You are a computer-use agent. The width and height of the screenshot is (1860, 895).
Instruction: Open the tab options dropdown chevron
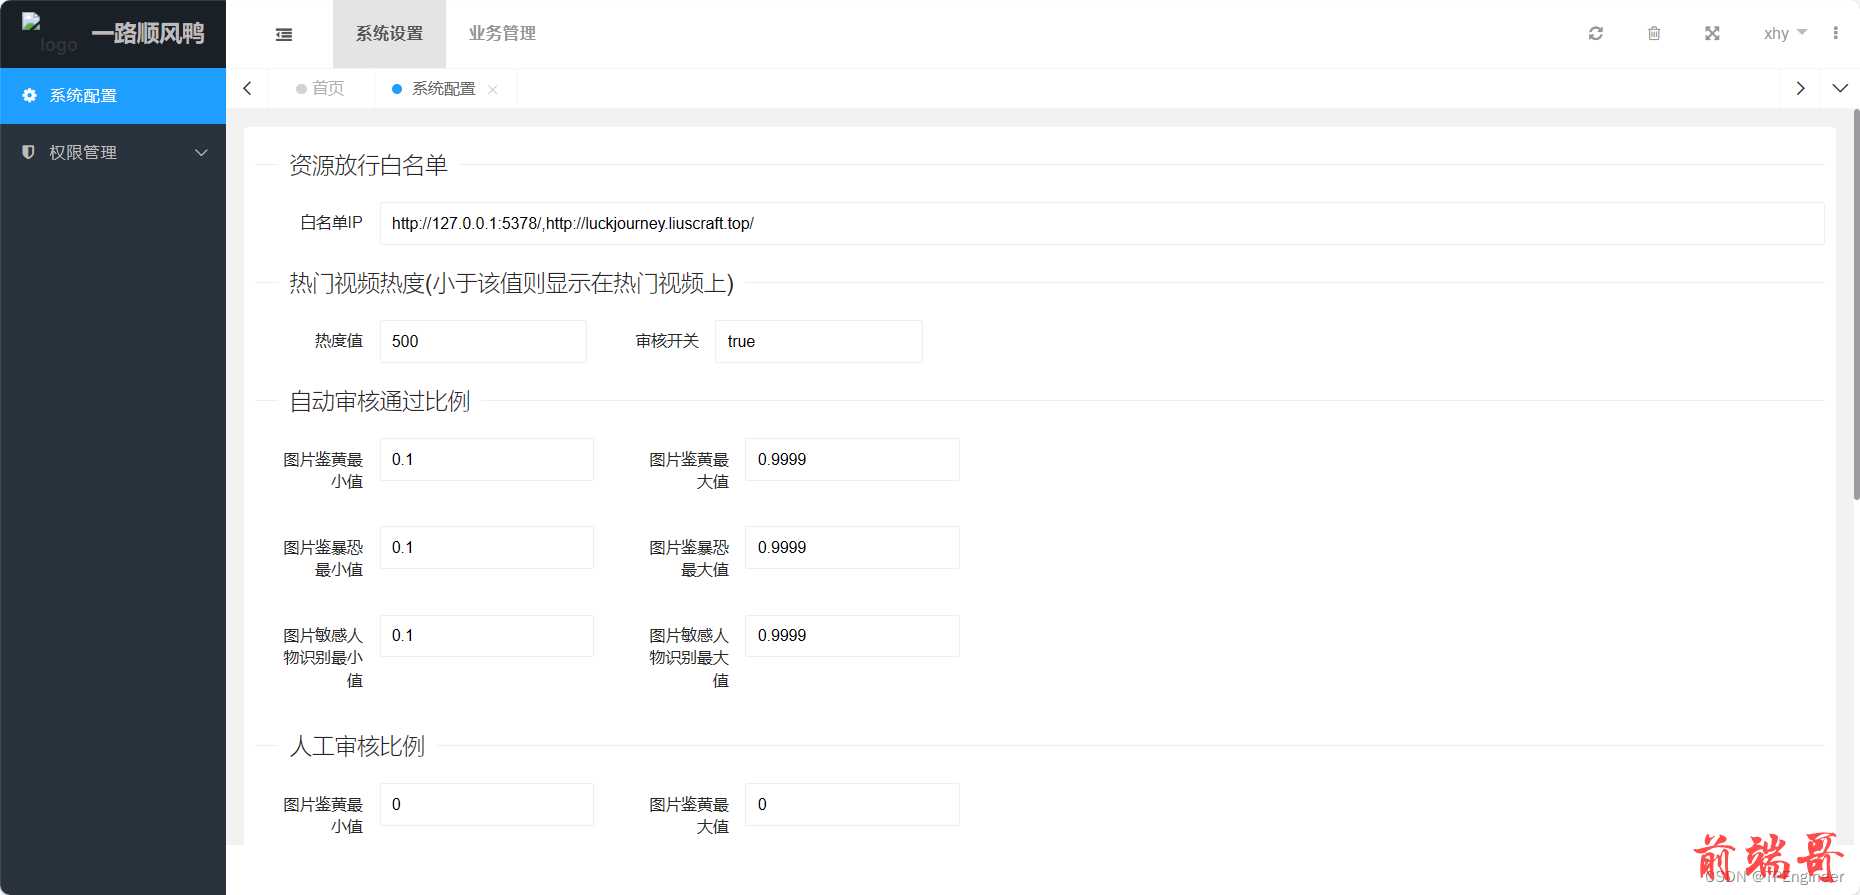click(x=1840, y=88)
